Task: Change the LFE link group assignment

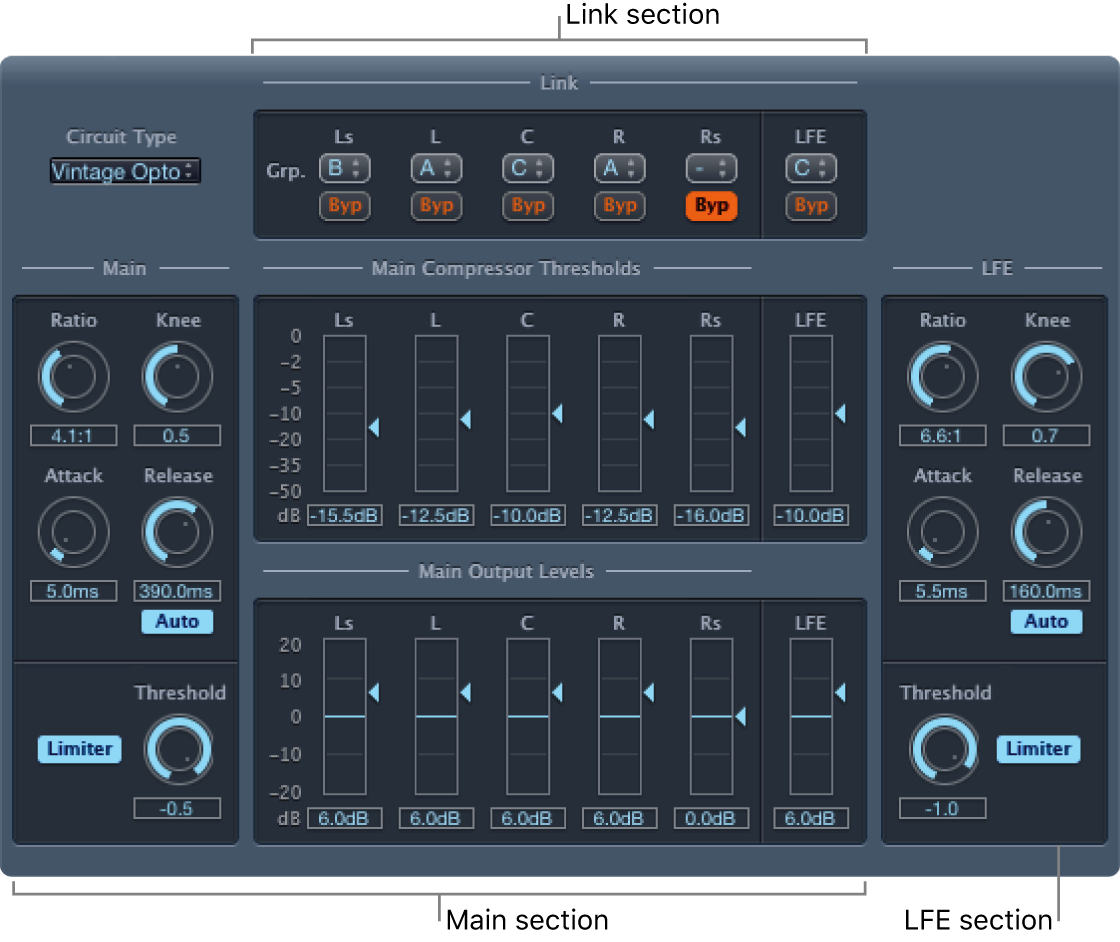Action: (811, 167)
